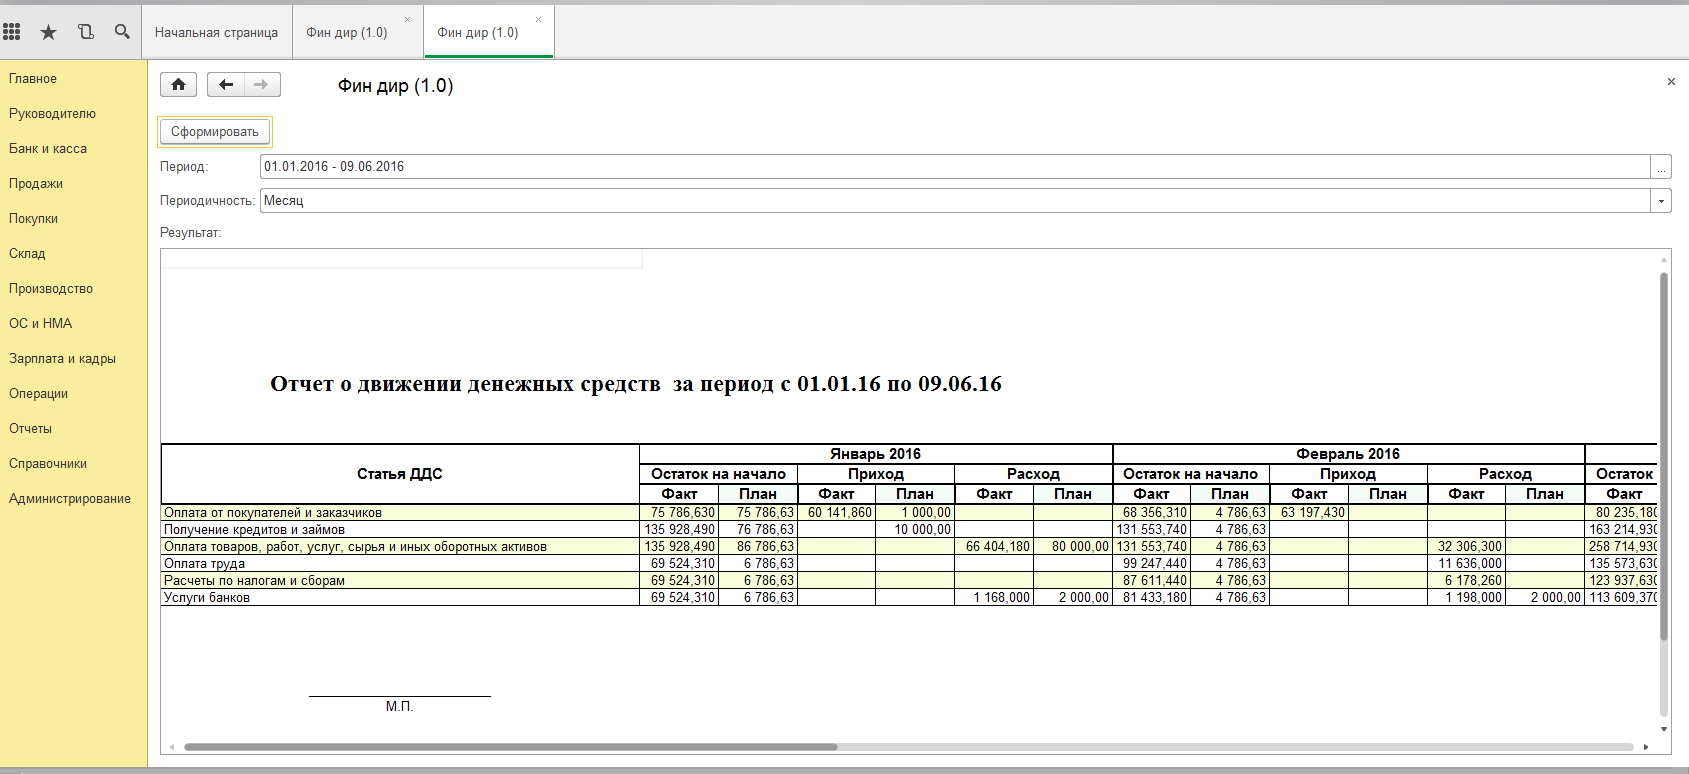
Task: Open the Favorites star icon
Action: click(48, 32)
